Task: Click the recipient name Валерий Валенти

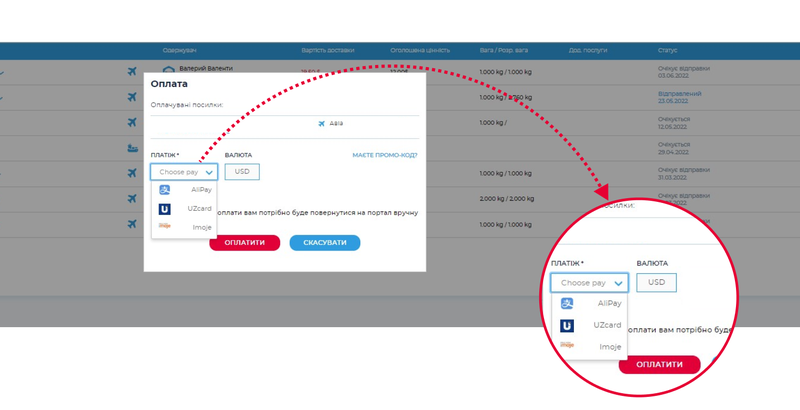Action: point(206,68)
